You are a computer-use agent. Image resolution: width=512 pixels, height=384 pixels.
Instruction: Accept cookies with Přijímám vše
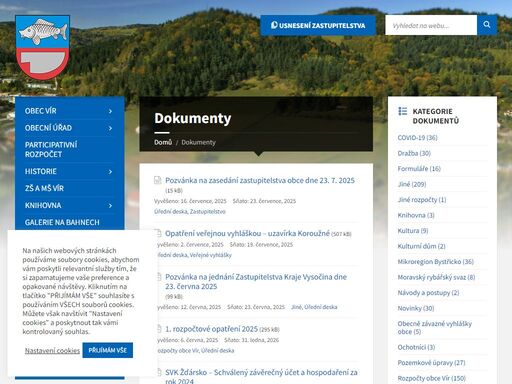click(x=108, y=350)
